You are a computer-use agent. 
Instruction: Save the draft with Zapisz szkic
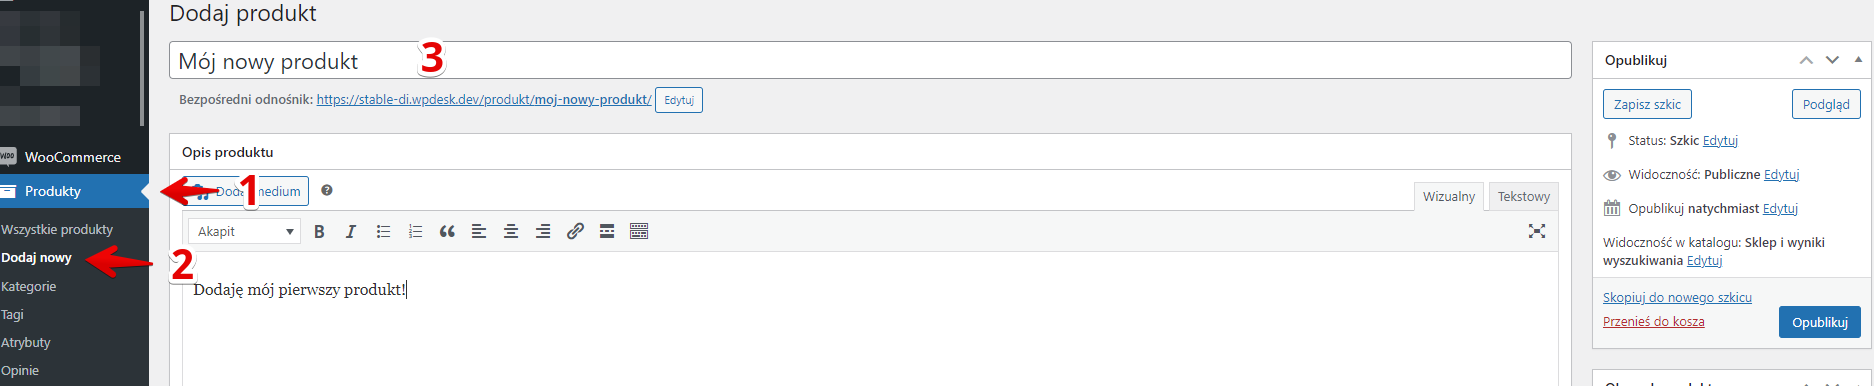pyautogui.click(x=1647, y=104)
